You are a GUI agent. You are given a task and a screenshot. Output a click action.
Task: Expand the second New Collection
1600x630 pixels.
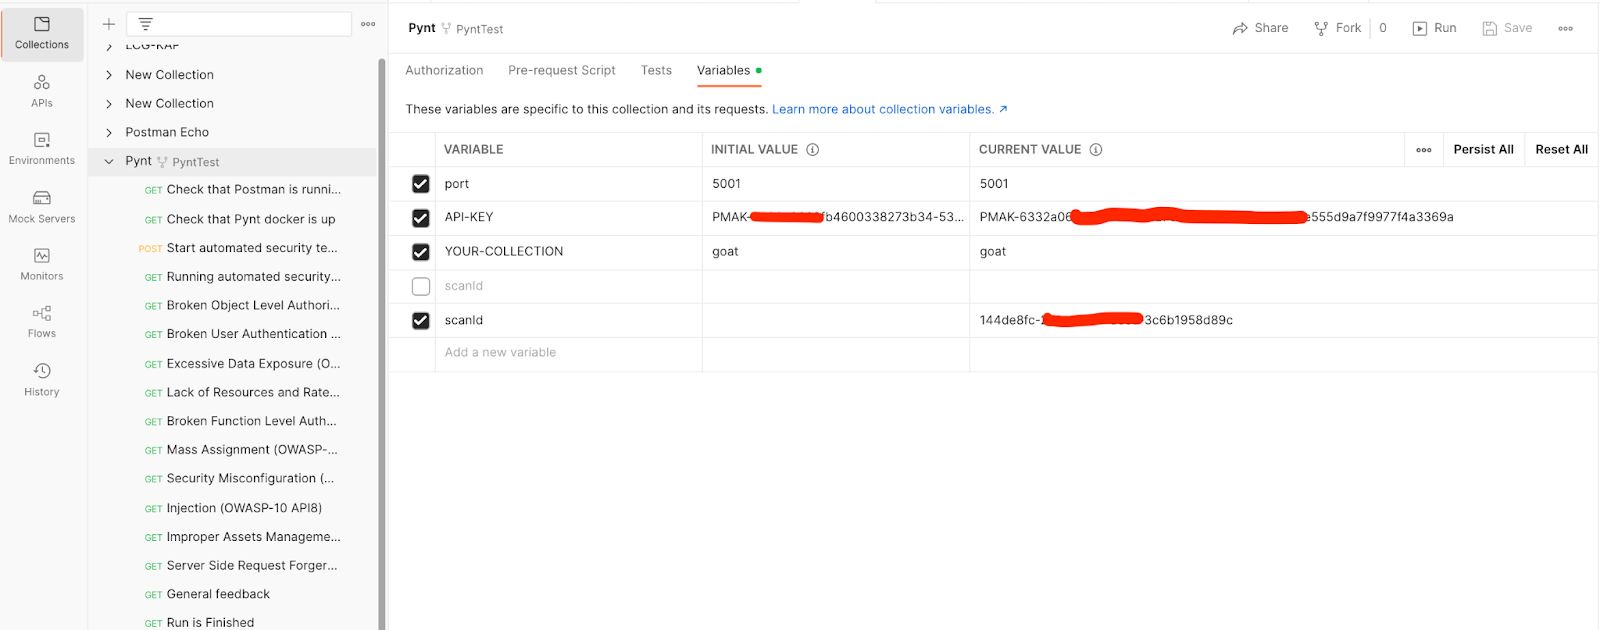click(109, 104)
